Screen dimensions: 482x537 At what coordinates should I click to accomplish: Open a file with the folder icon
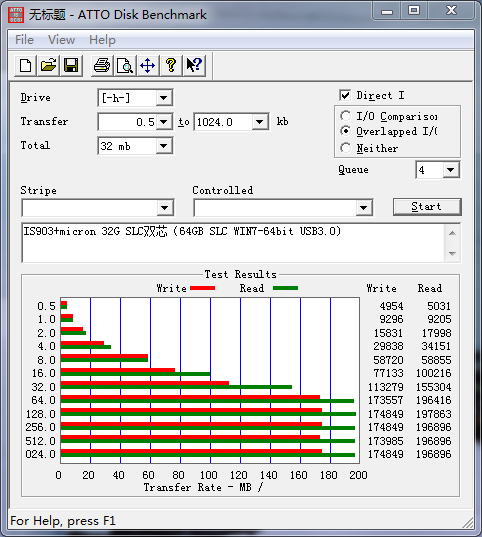pyautogui.click(x=48, y=65)
